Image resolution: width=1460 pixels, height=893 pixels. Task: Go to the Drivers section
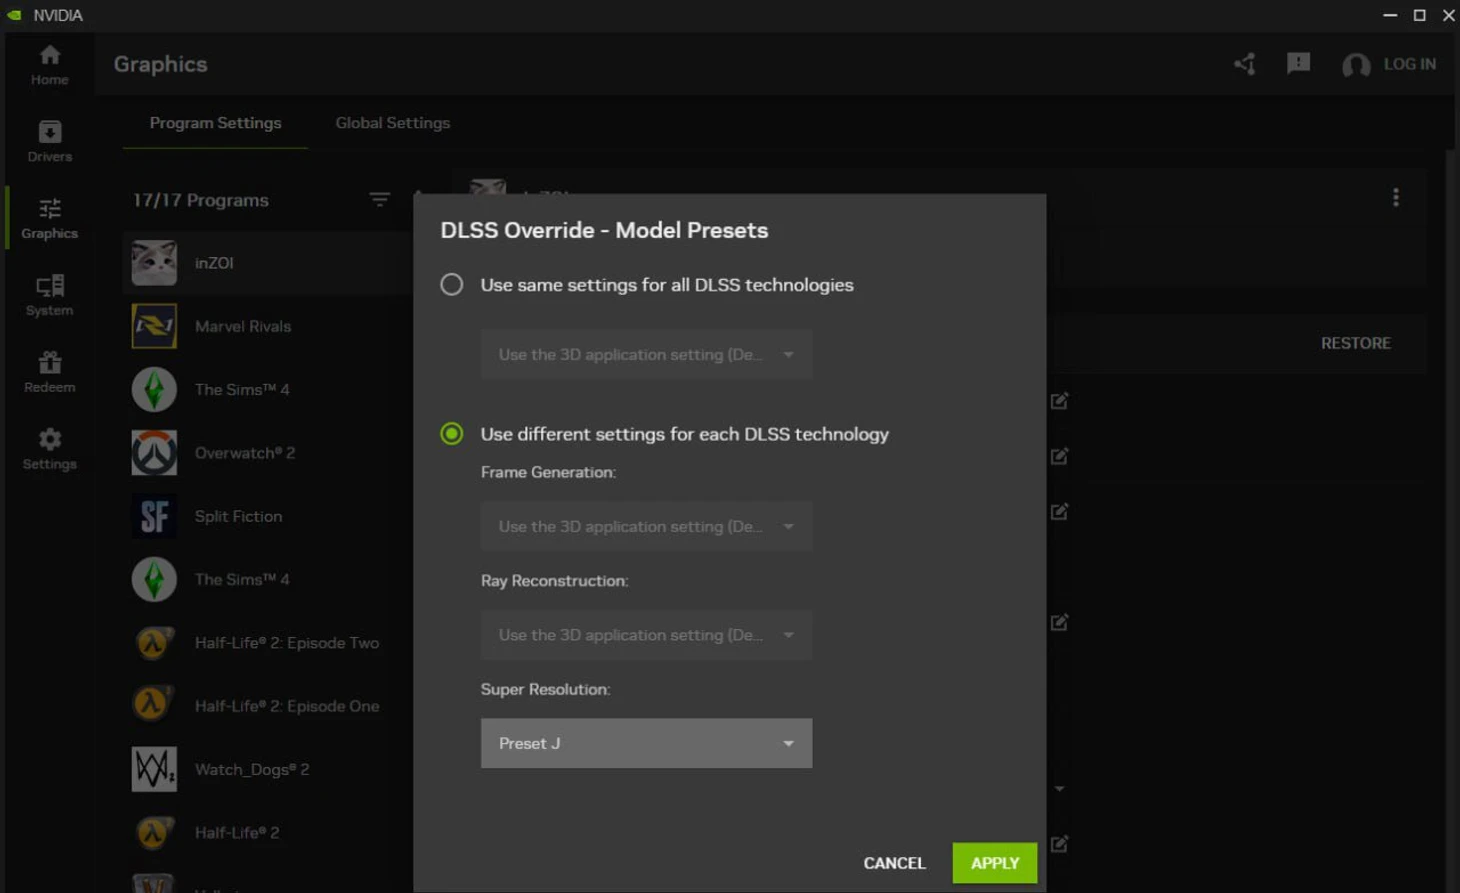click(49, 141)
